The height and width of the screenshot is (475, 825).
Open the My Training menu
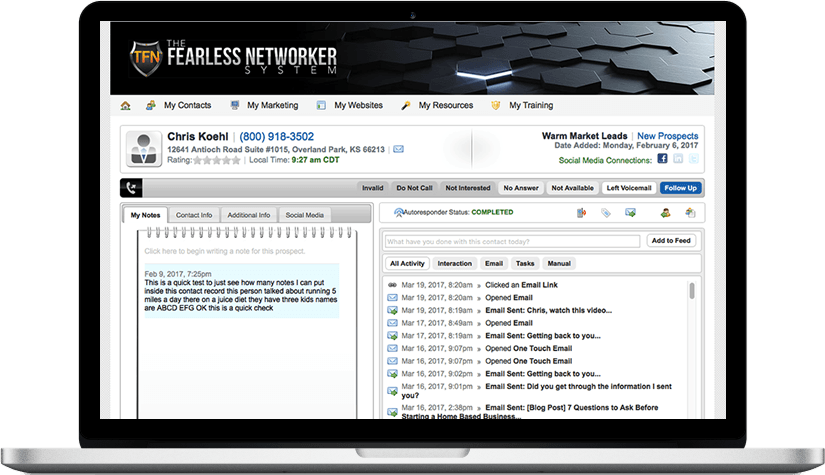click(531, 105)
